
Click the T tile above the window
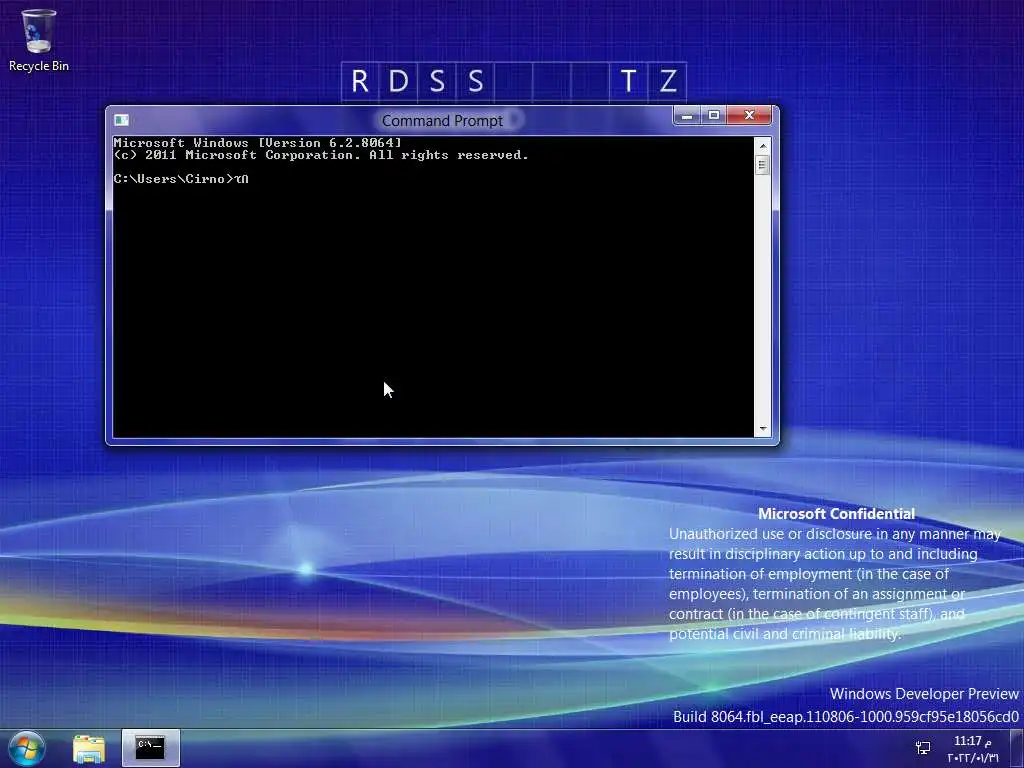tap(628, 82)
